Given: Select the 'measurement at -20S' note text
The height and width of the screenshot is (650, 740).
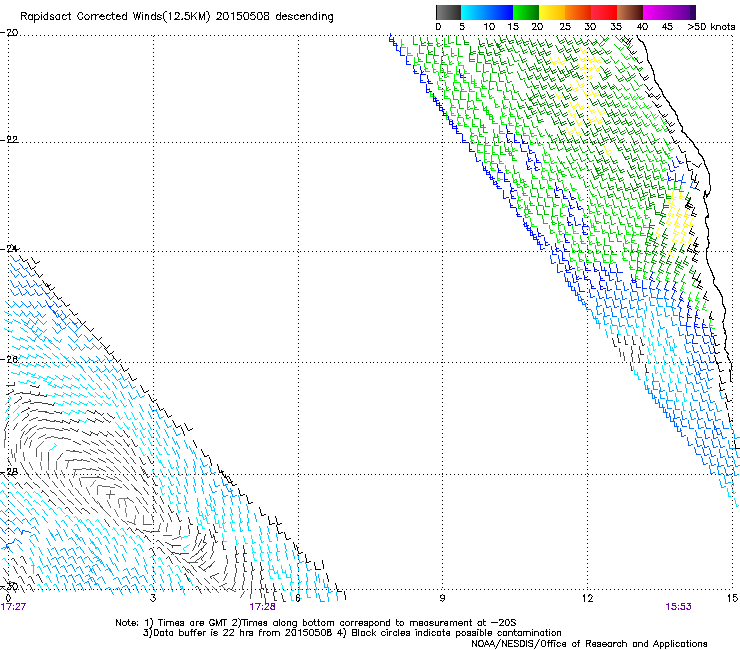Looking at the screenshot, I should pos(462,623).
